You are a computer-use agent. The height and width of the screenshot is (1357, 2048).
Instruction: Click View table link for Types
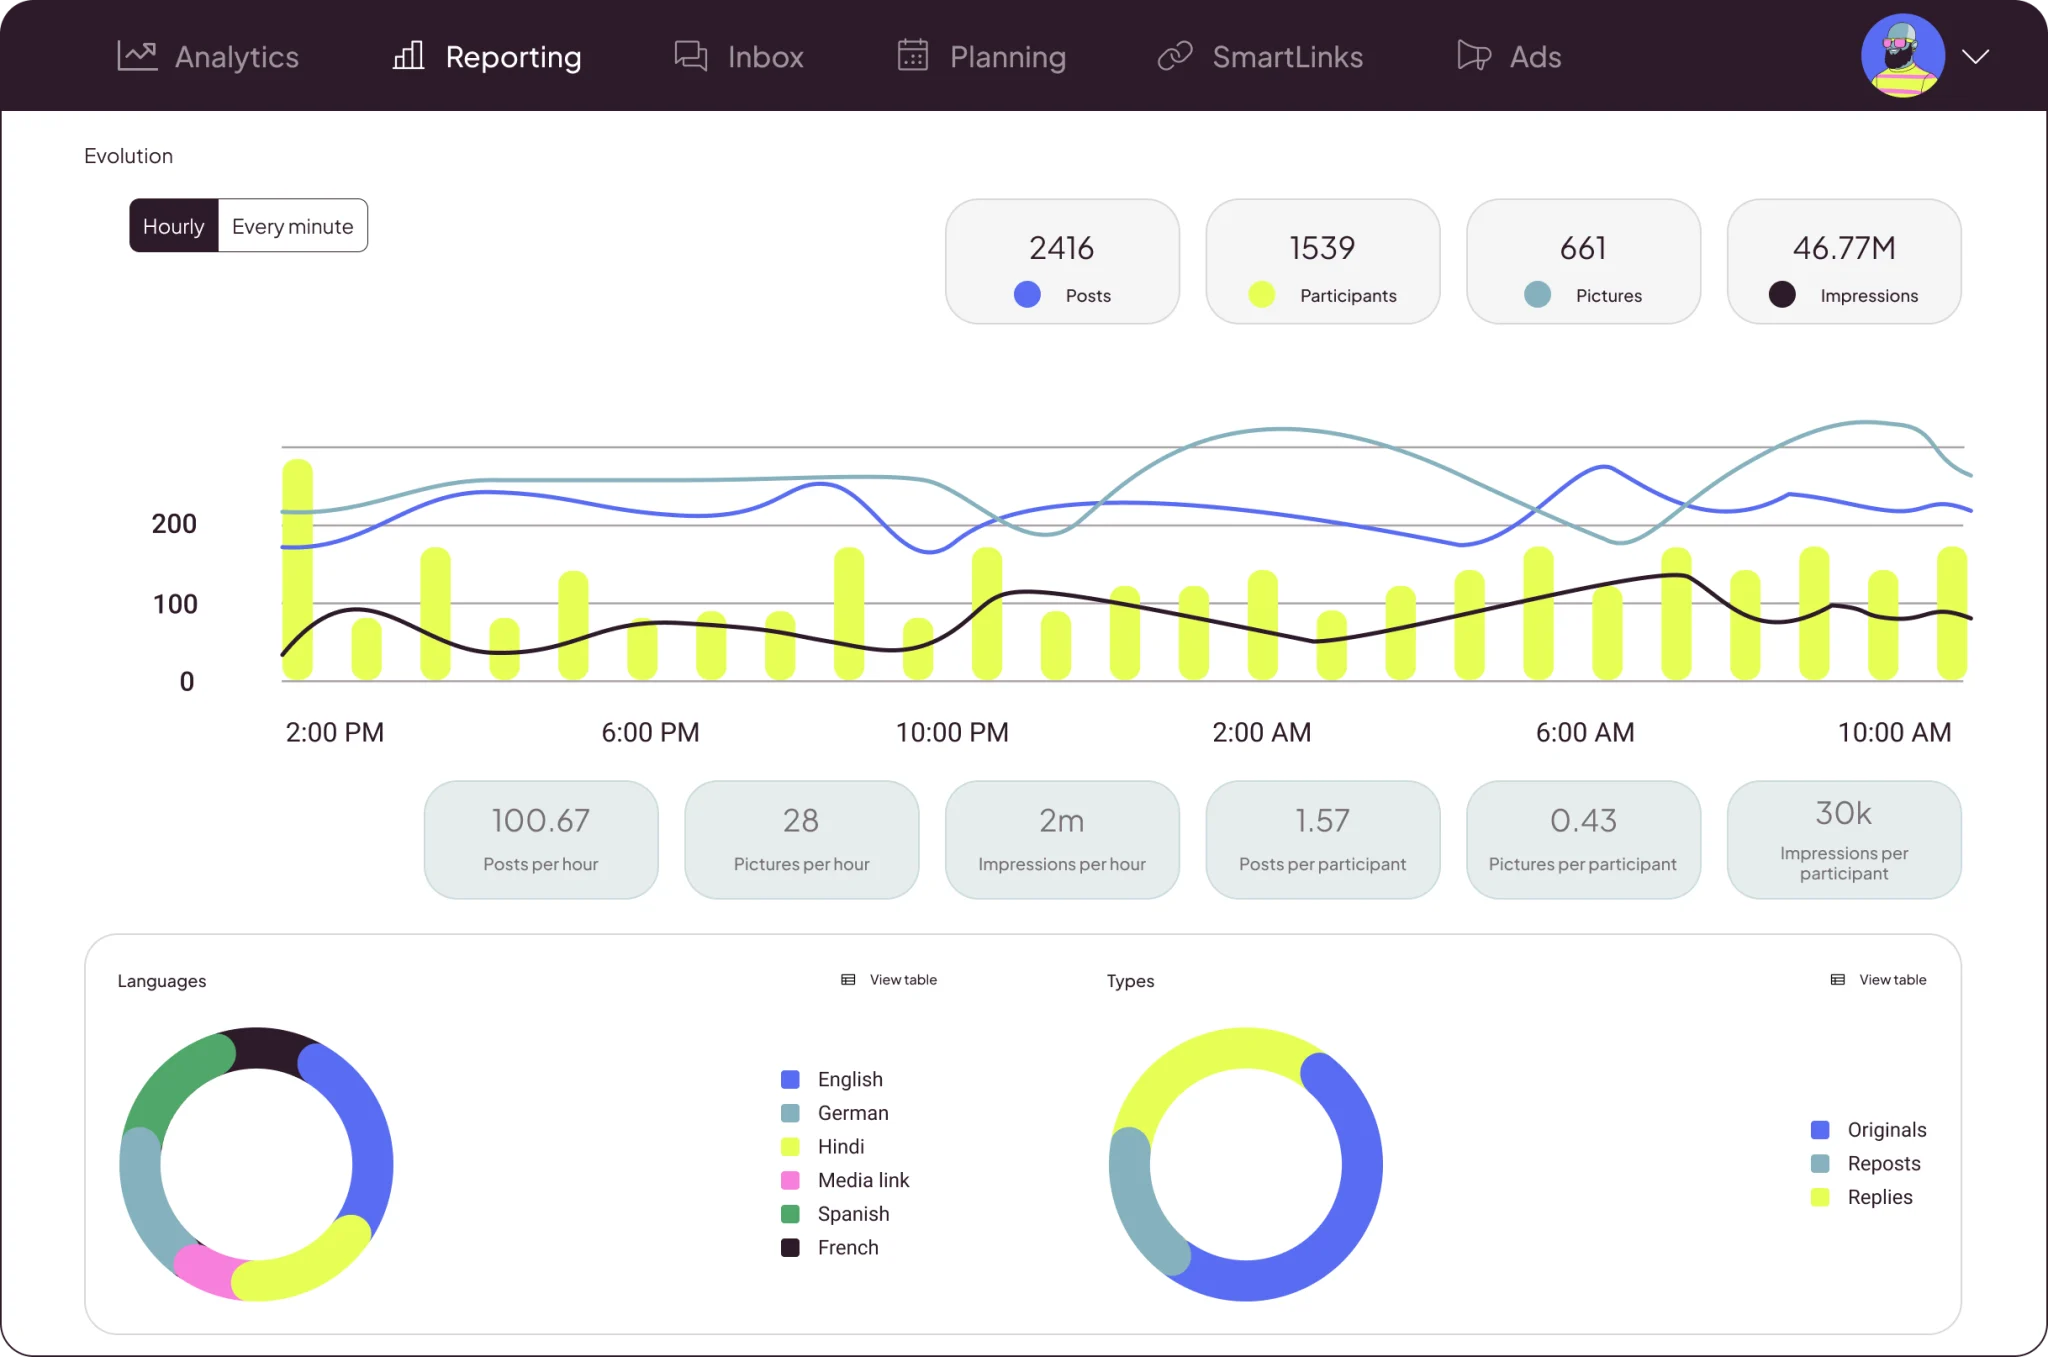point(1892,980)
